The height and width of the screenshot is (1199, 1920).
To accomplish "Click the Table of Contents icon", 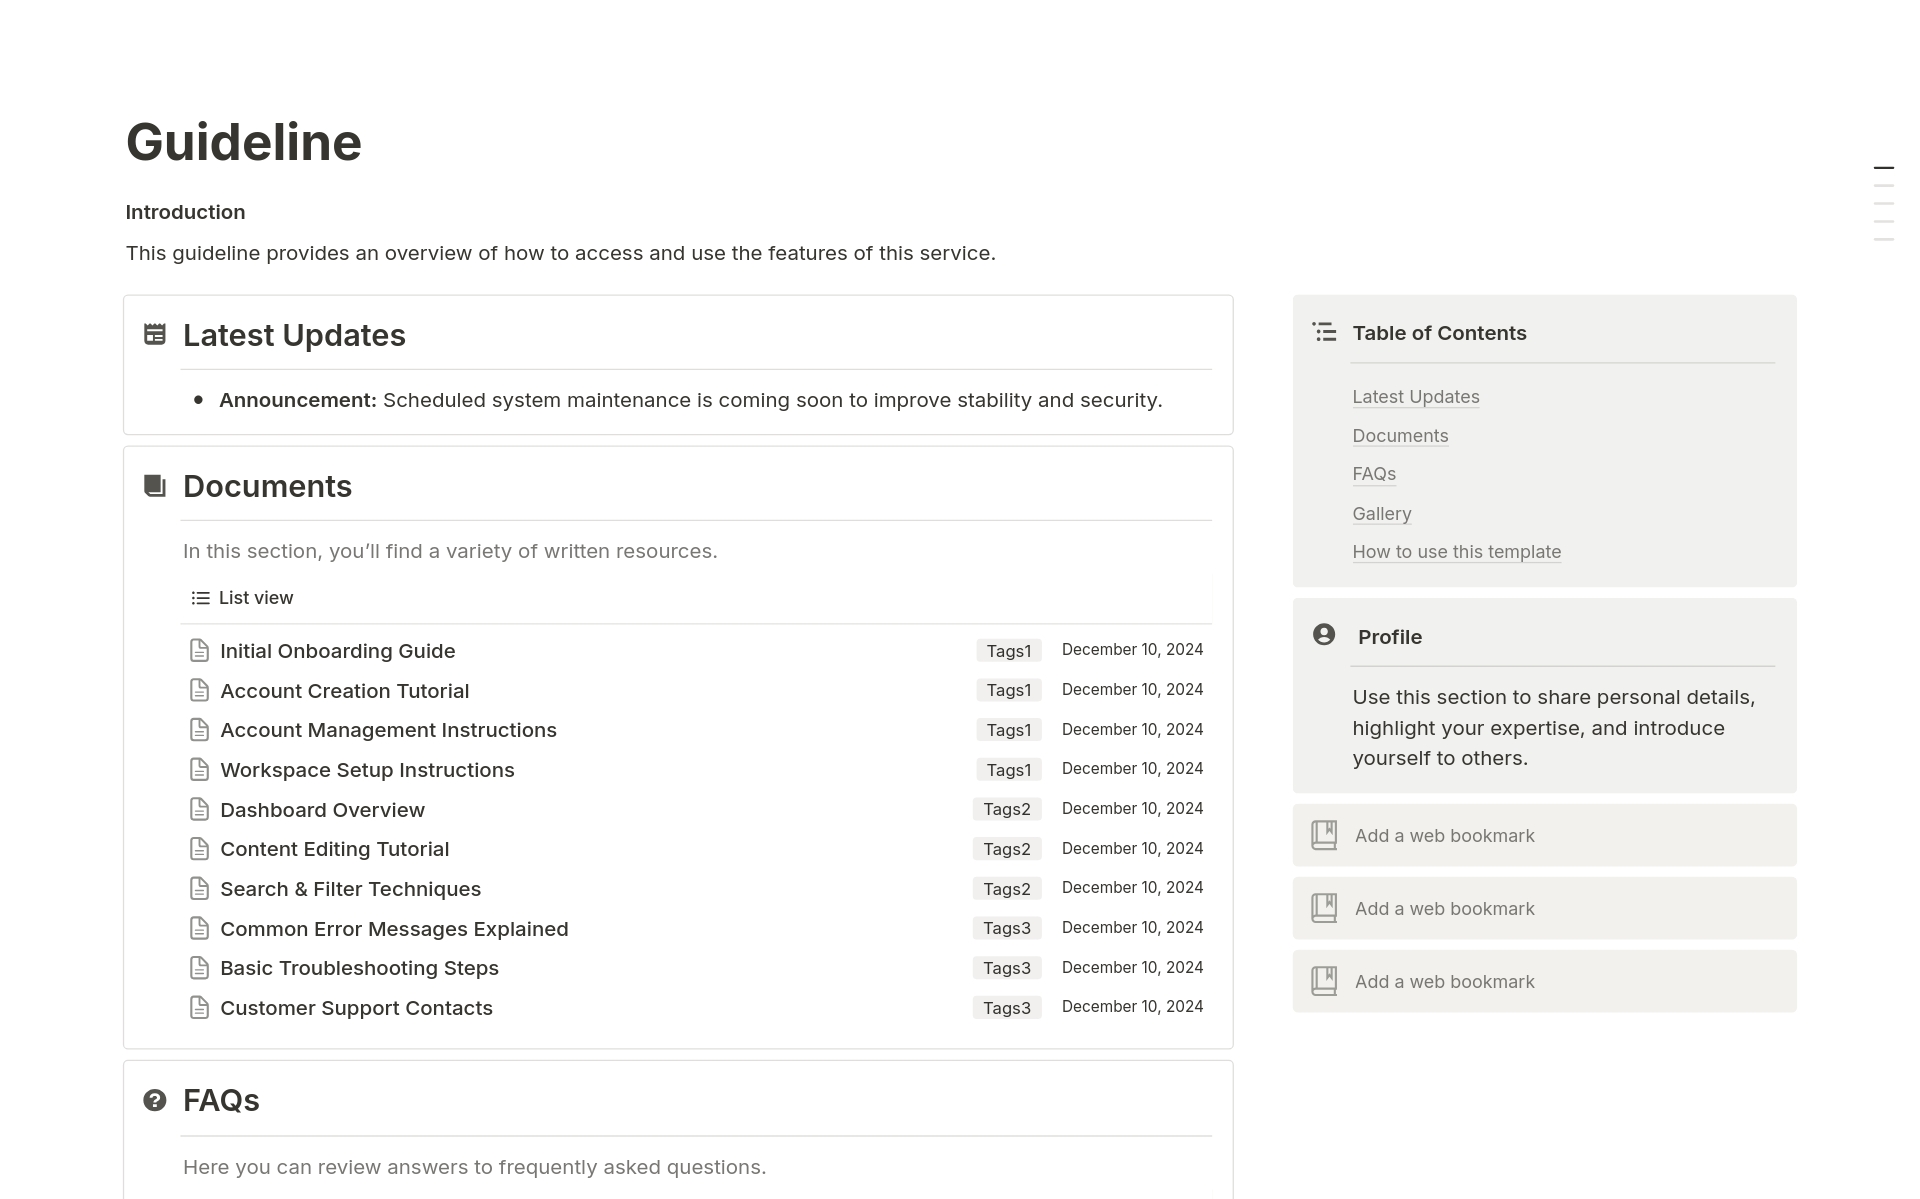I will (x=1324, y=331).
